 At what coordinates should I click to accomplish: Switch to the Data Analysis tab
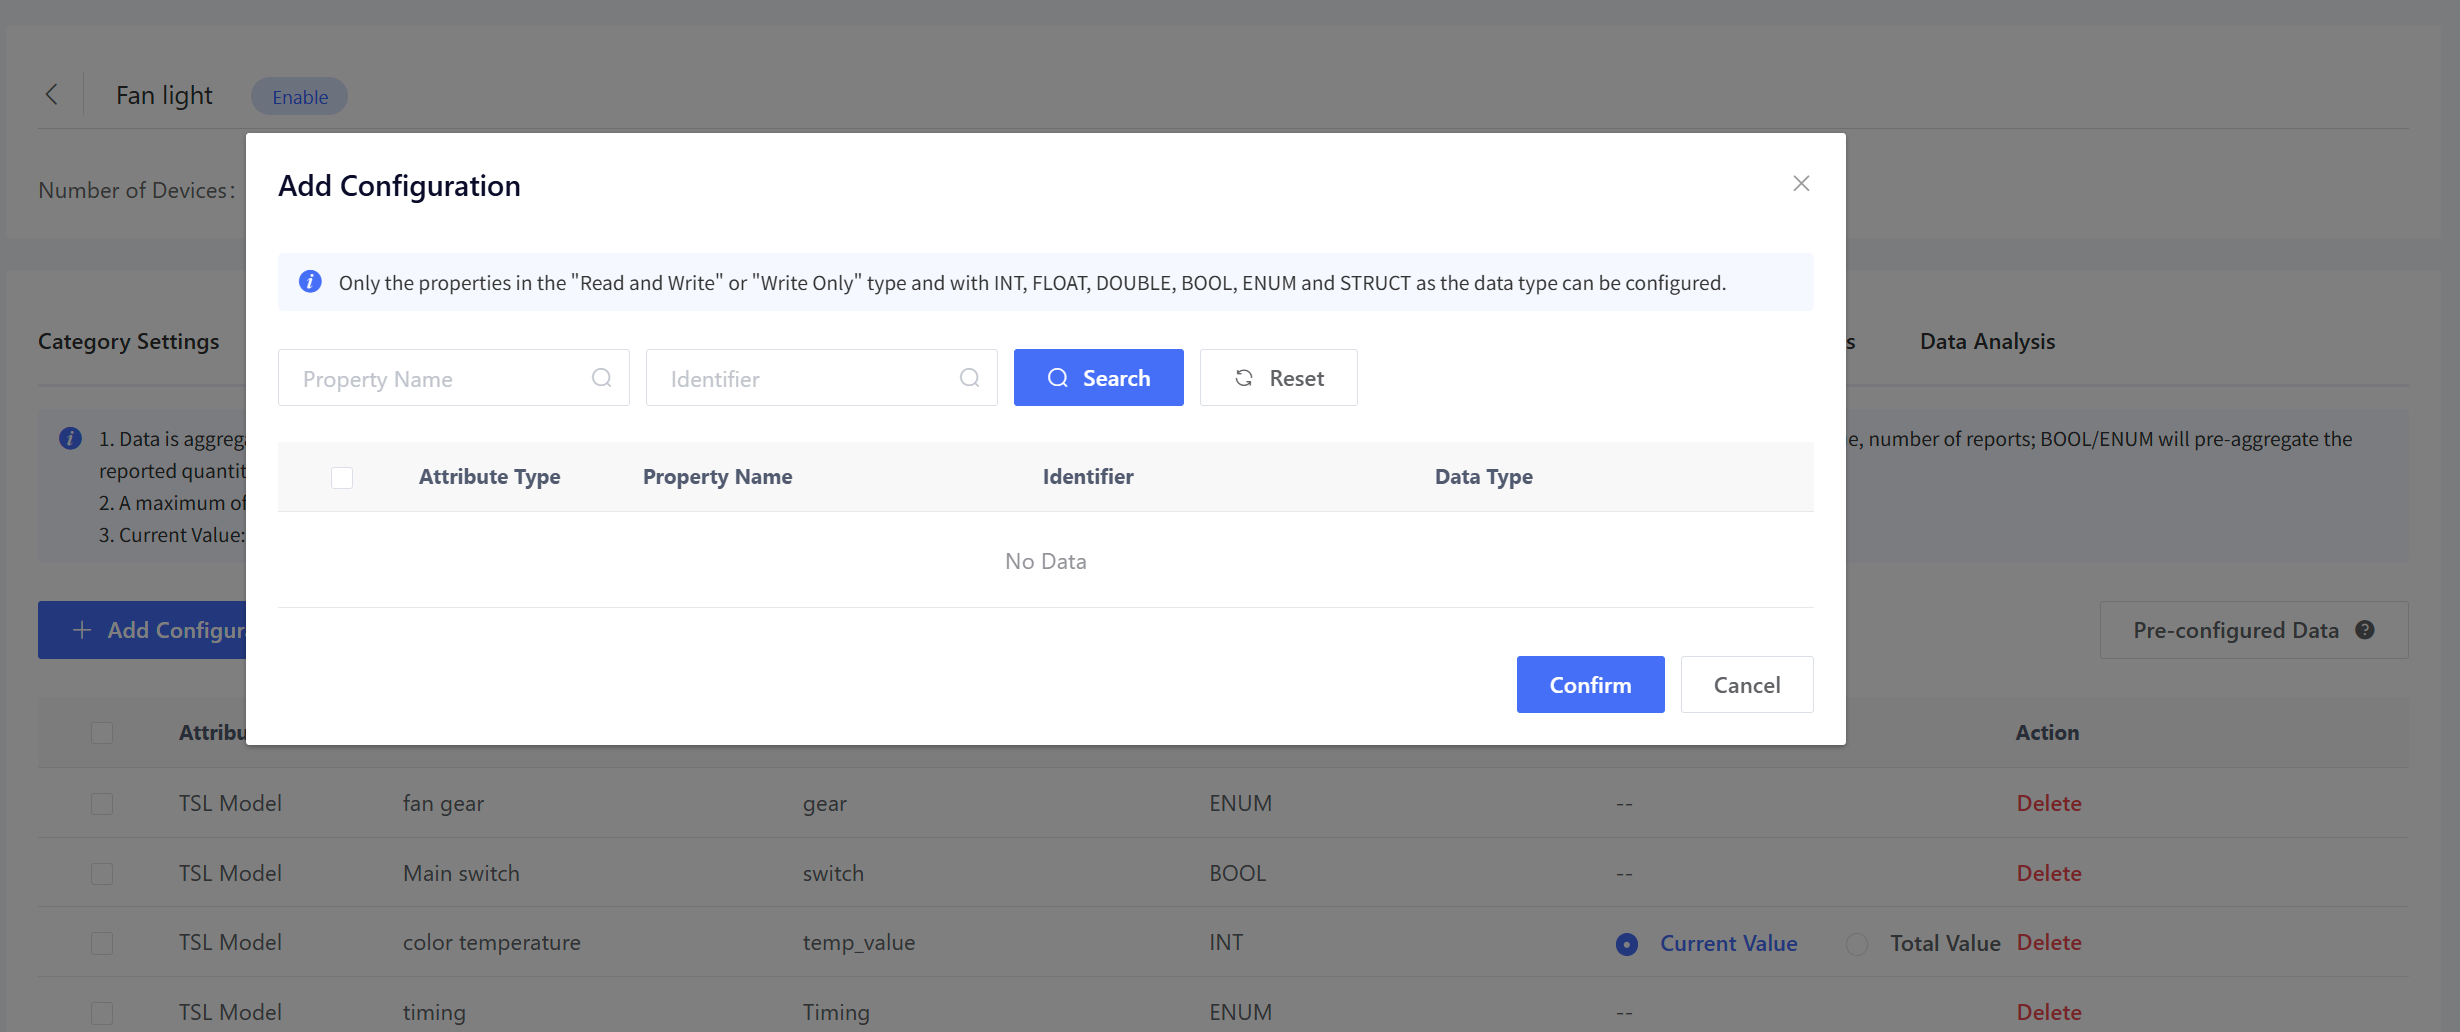click(1987, 342)
